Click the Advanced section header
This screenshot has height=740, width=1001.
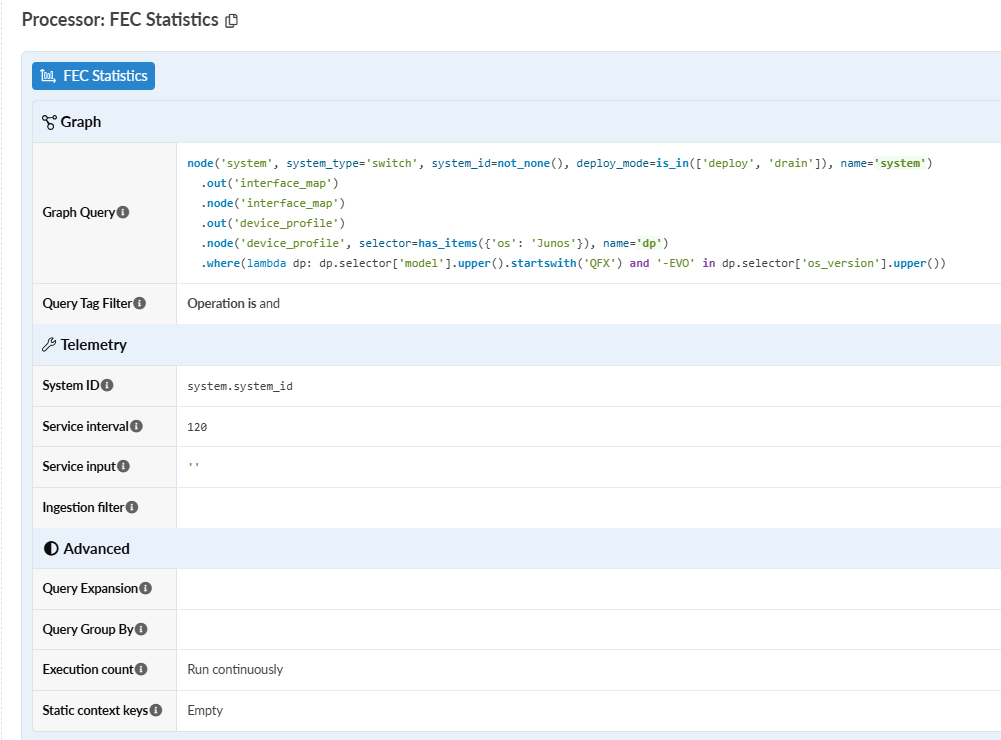(516, 548)
